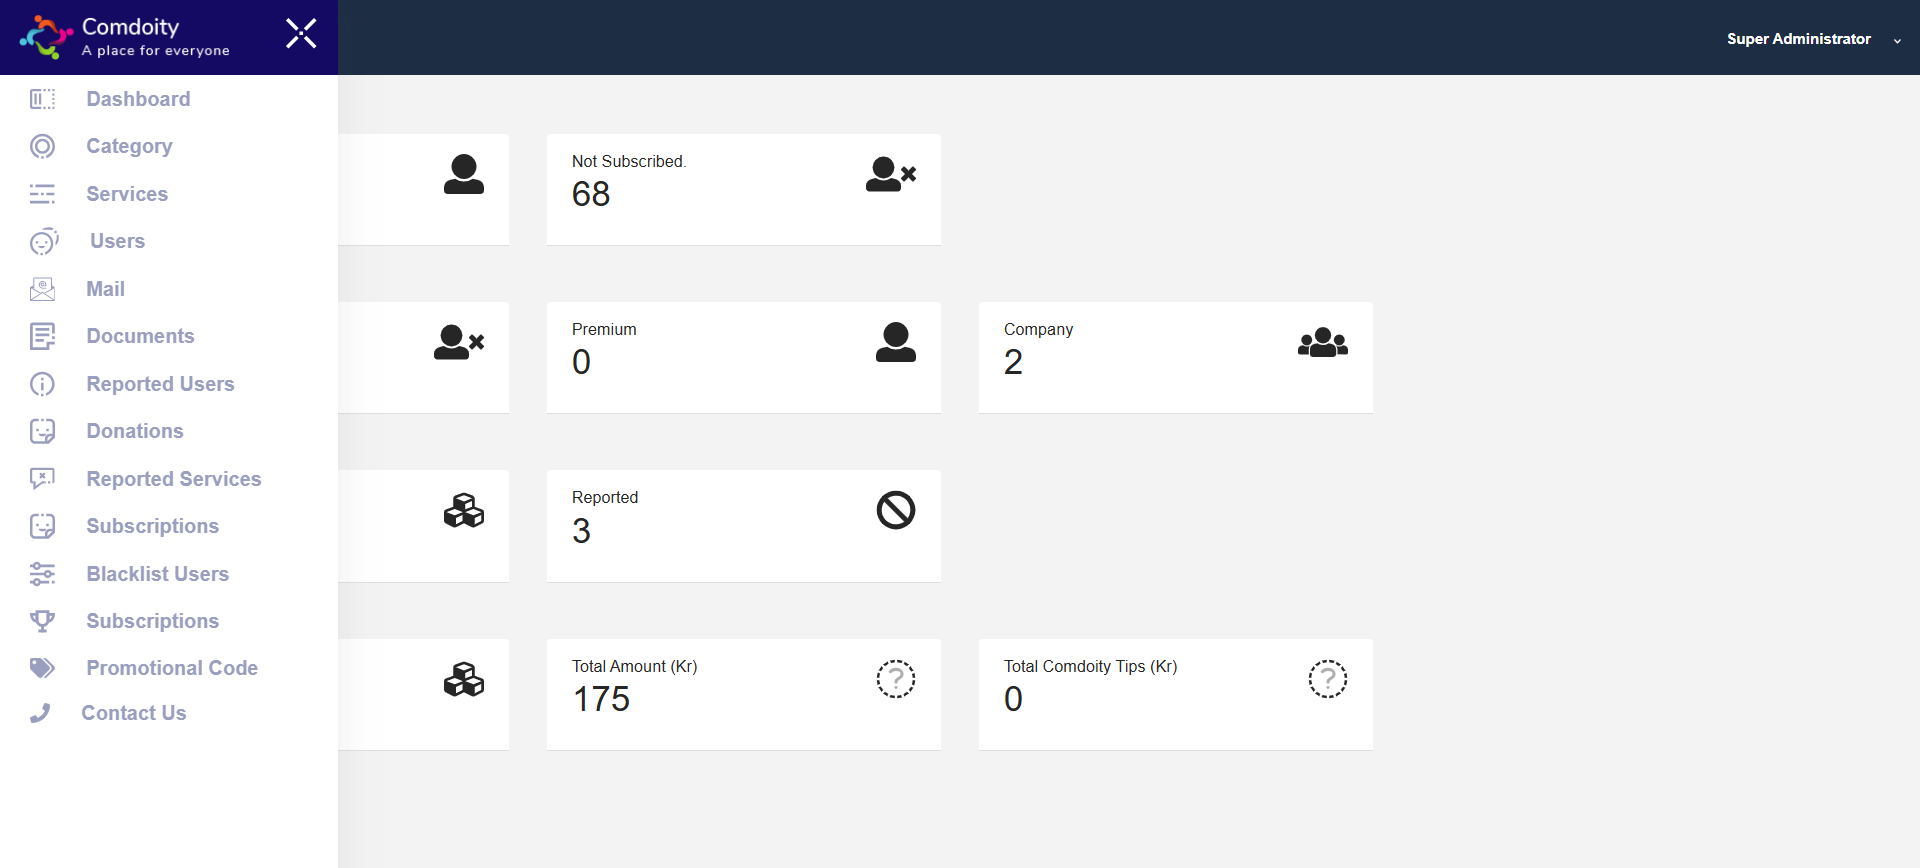Go to the Users page
This screenshot has height=868, width=1920.
[117, 241]
